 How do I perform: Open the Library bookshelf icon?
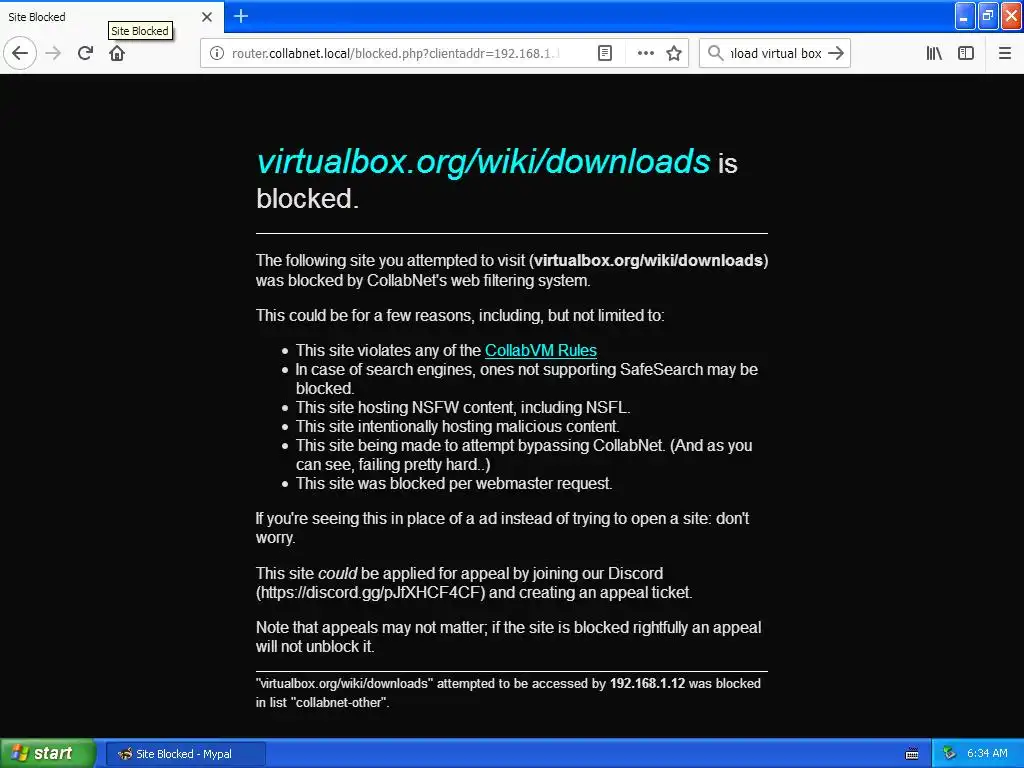click(934, 54)
